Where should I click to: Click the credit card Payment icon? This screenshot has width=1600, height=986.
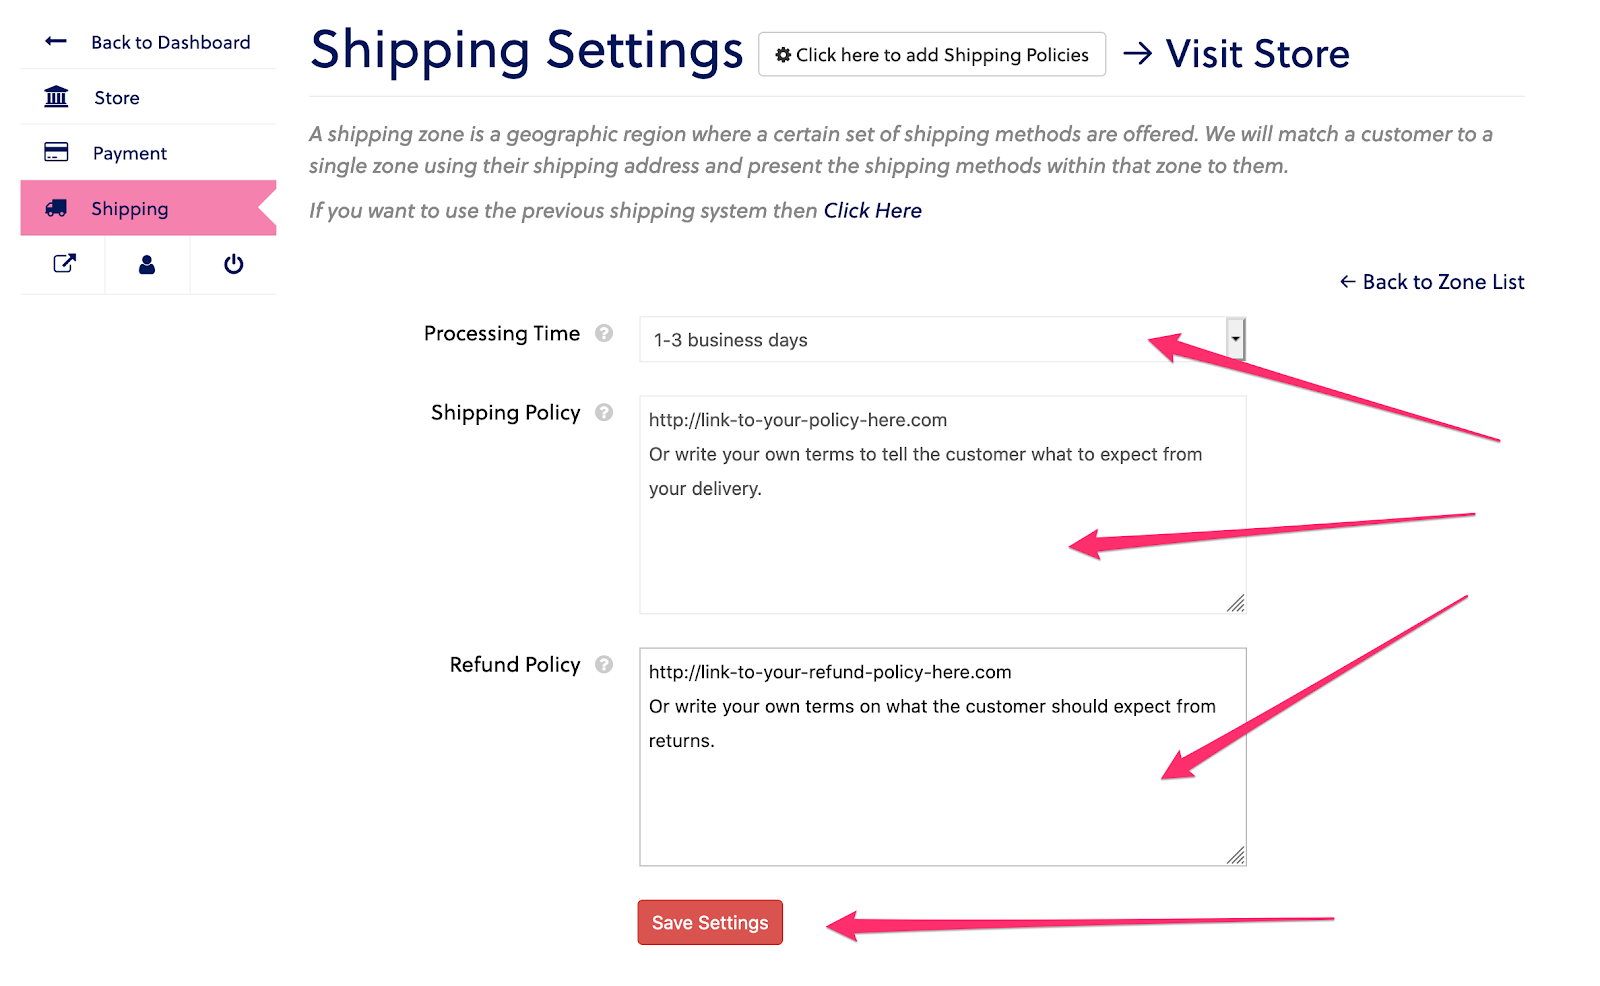[x=56, y=152]
